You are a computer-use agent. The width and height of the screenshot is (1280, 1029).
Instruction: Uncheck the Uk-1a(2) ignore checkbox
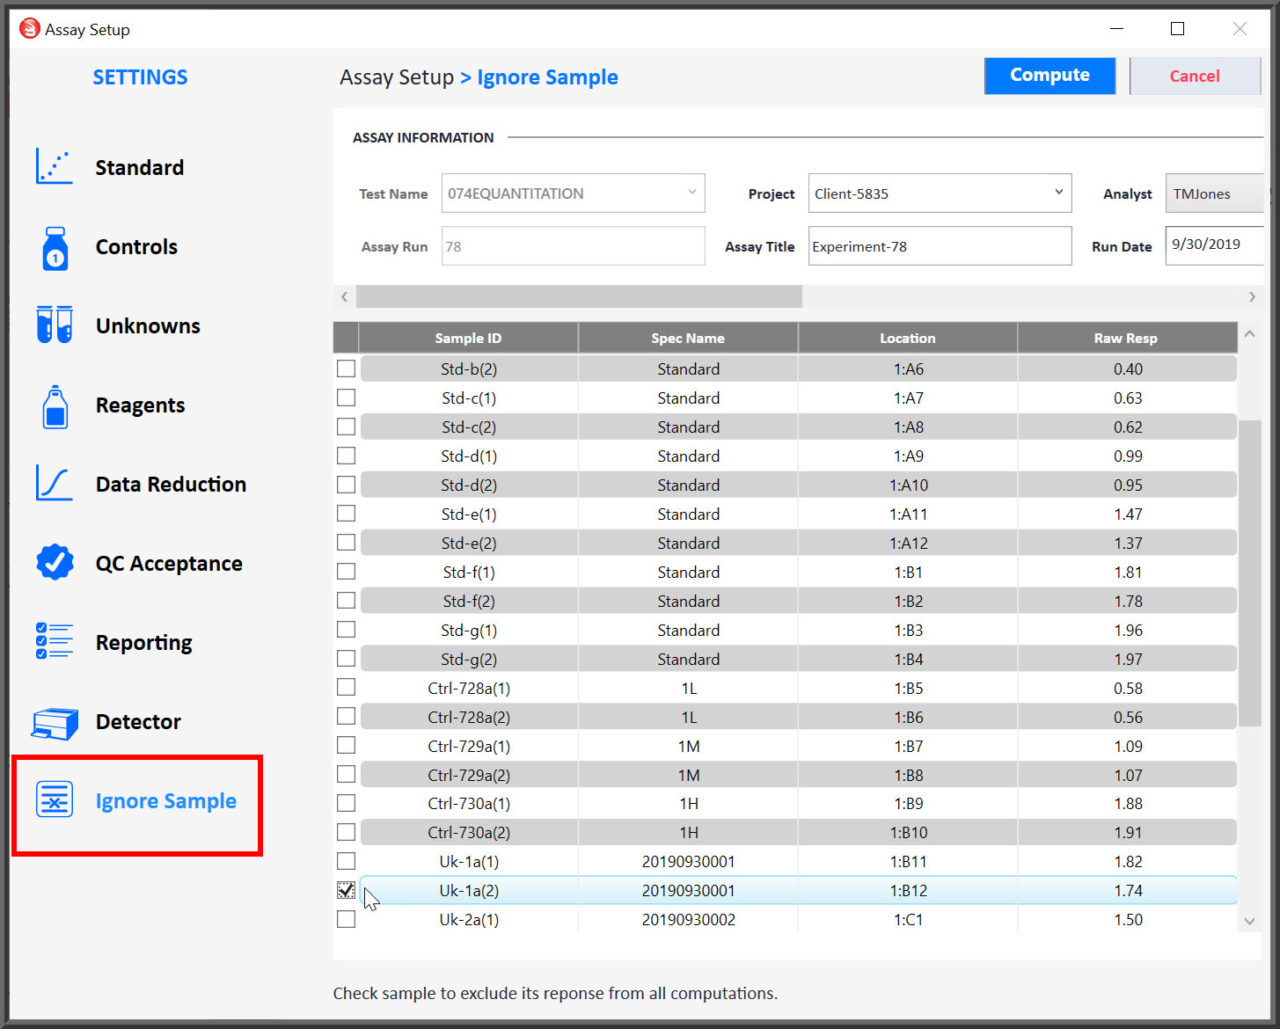pos(346,890)
